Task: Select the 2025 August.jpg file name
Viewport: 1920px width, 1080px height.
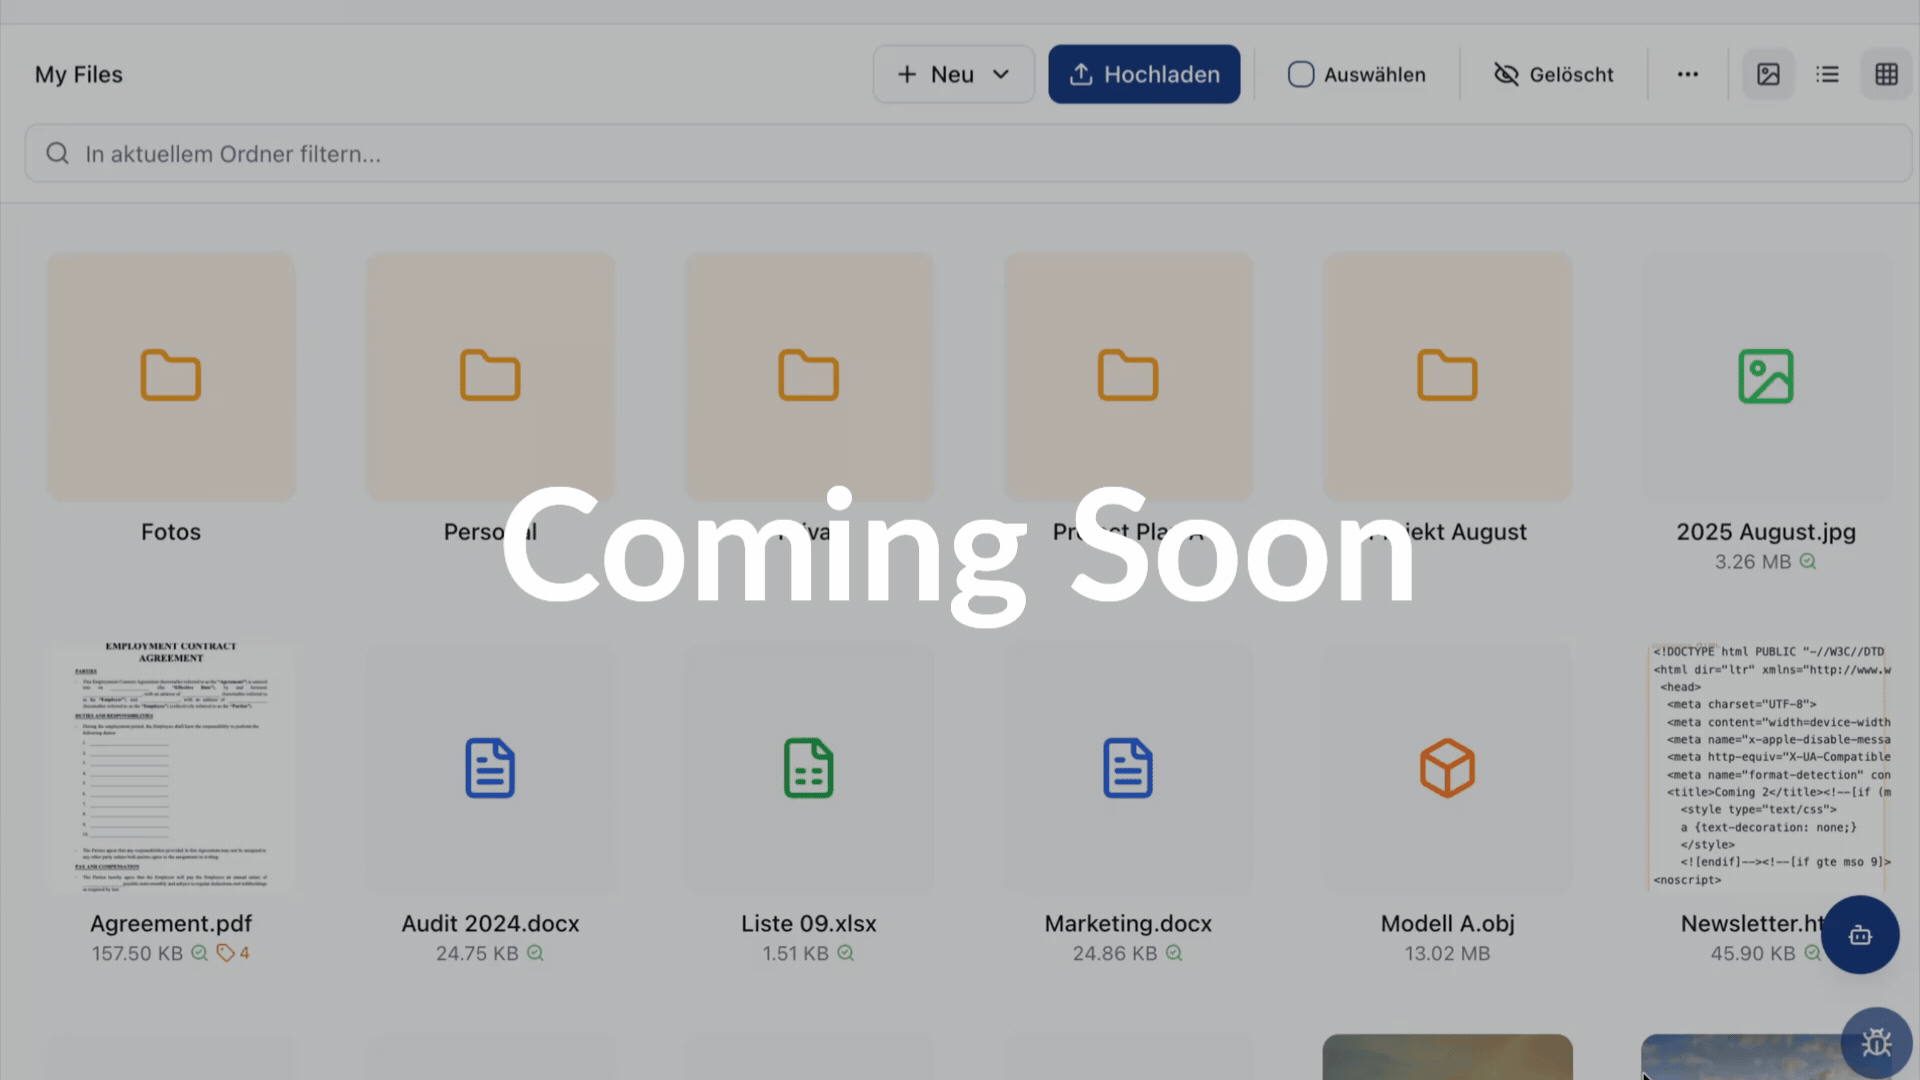Action: tap(1766, 532)
